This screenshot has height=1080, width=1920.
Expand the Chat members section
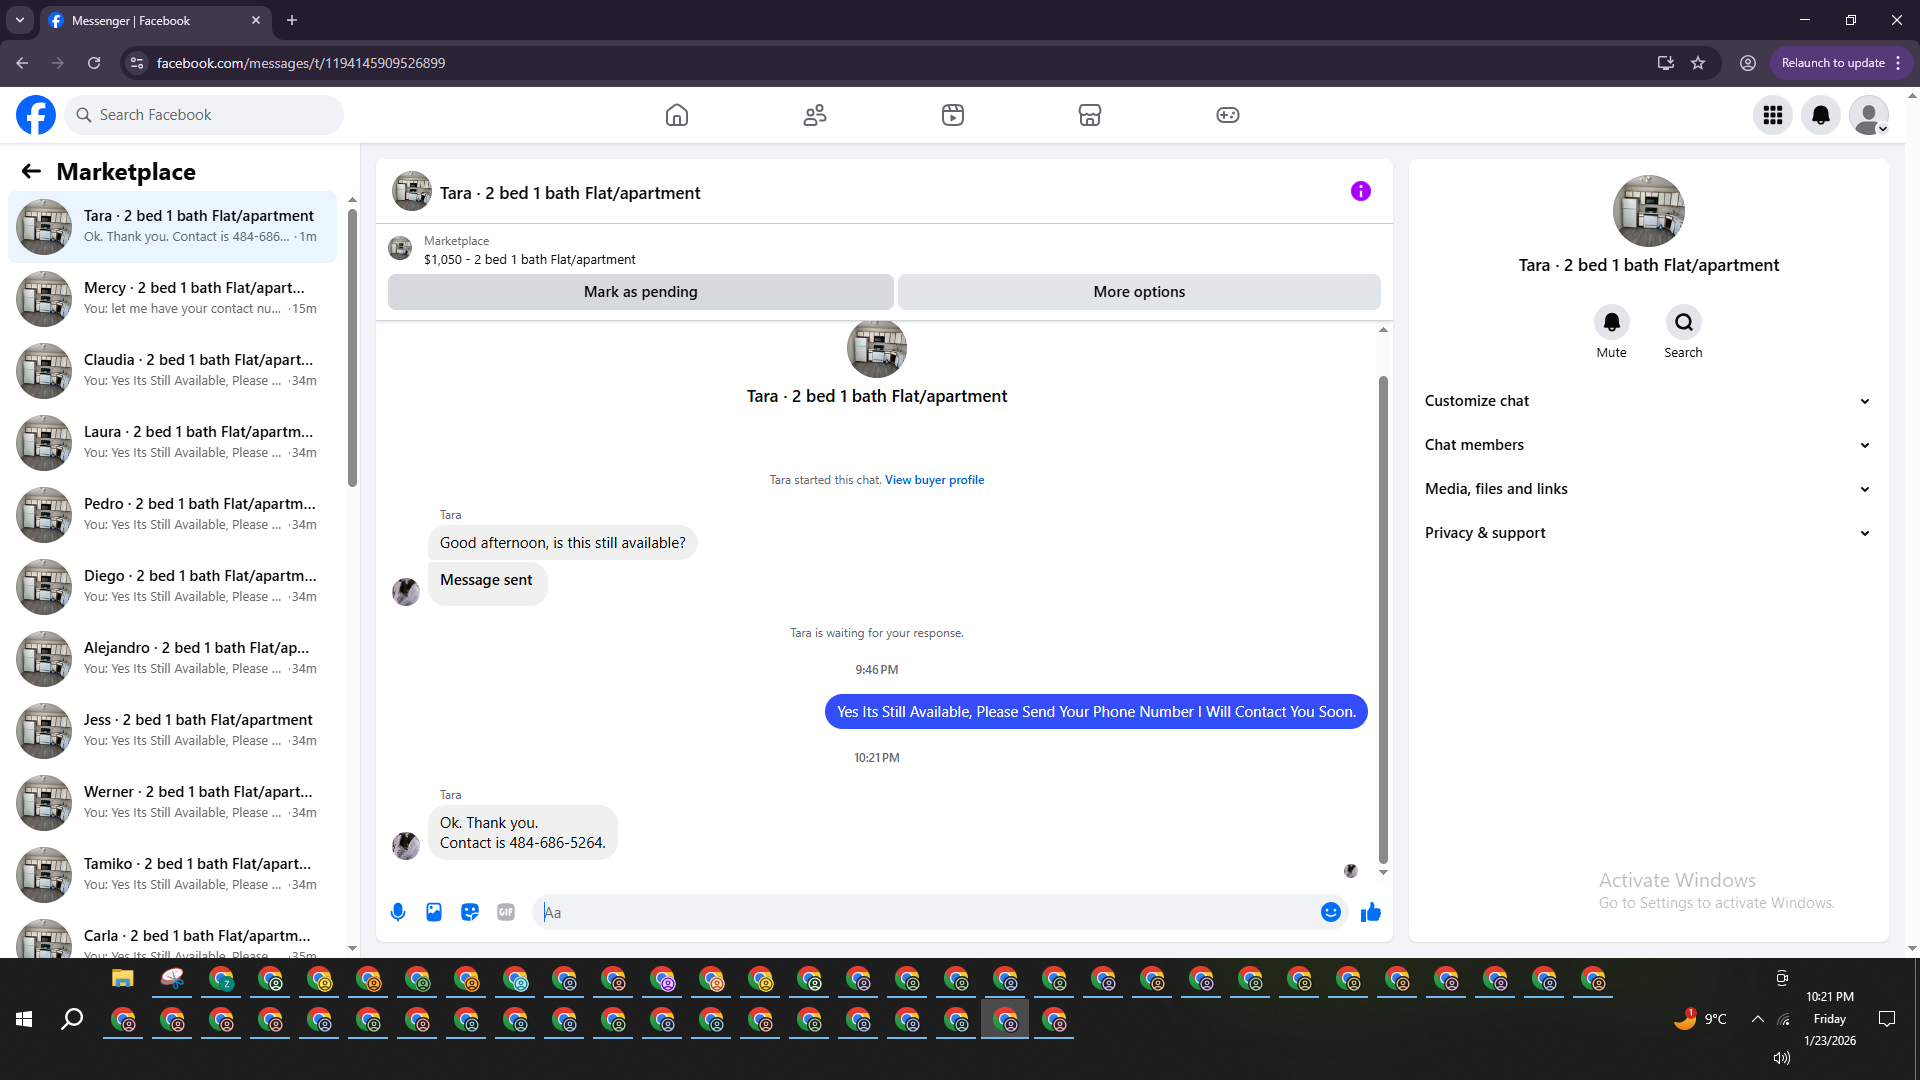[1647, 445]
